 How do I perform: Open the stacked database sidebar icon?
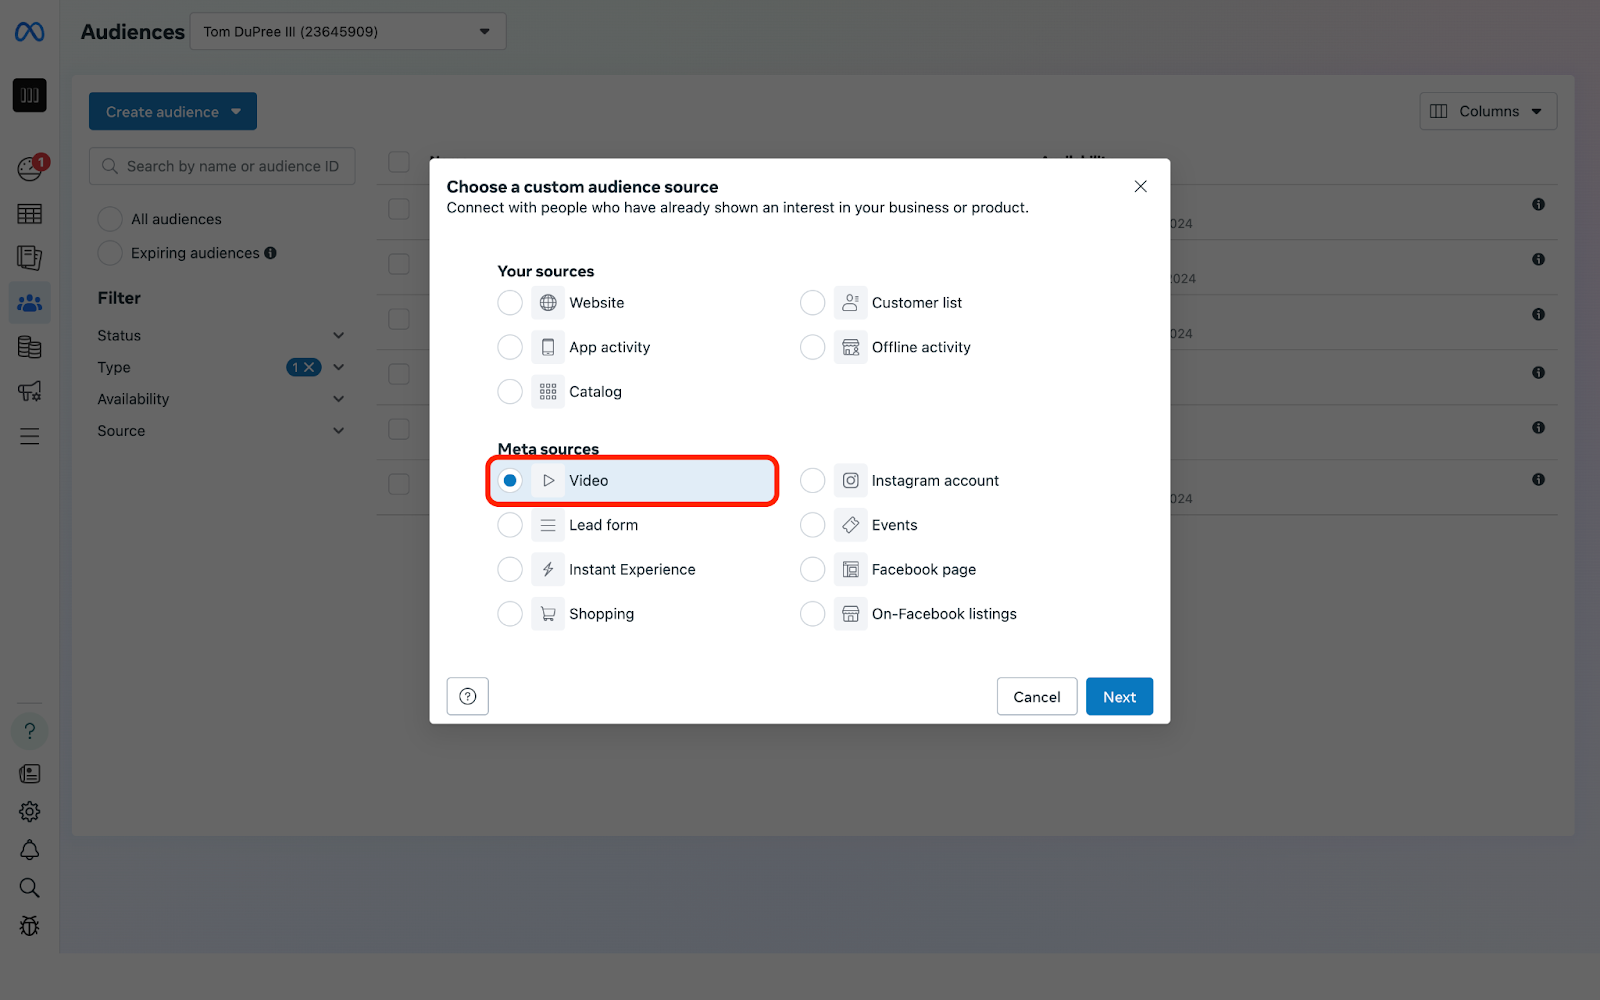[29, 347]
